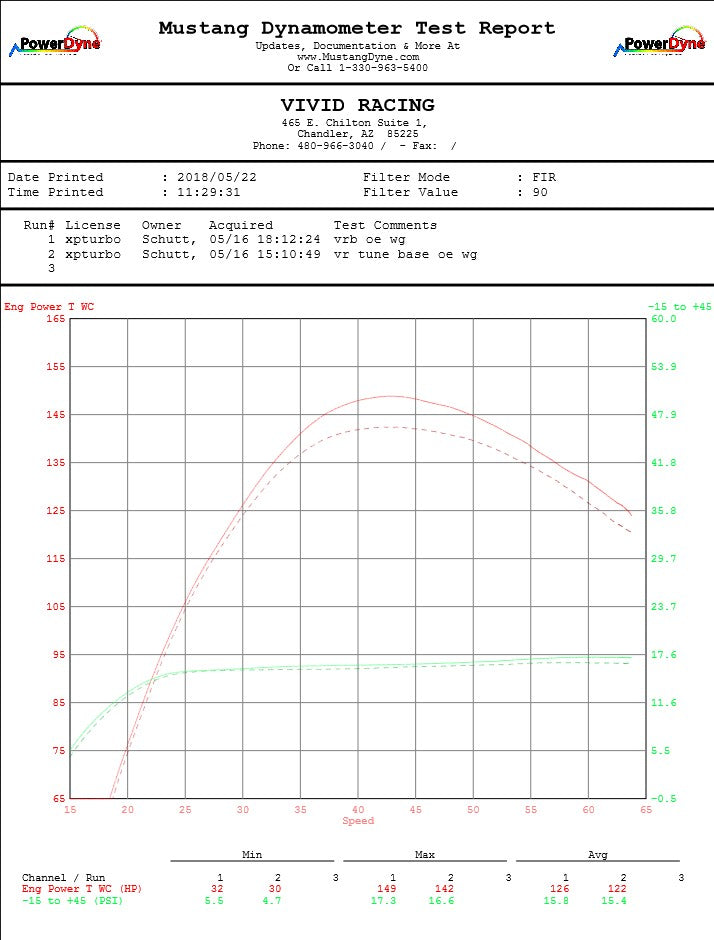Viewport: 714px width, 940px height.
Task: Click the 145 value on the power axis
Action: coord(56,415)
